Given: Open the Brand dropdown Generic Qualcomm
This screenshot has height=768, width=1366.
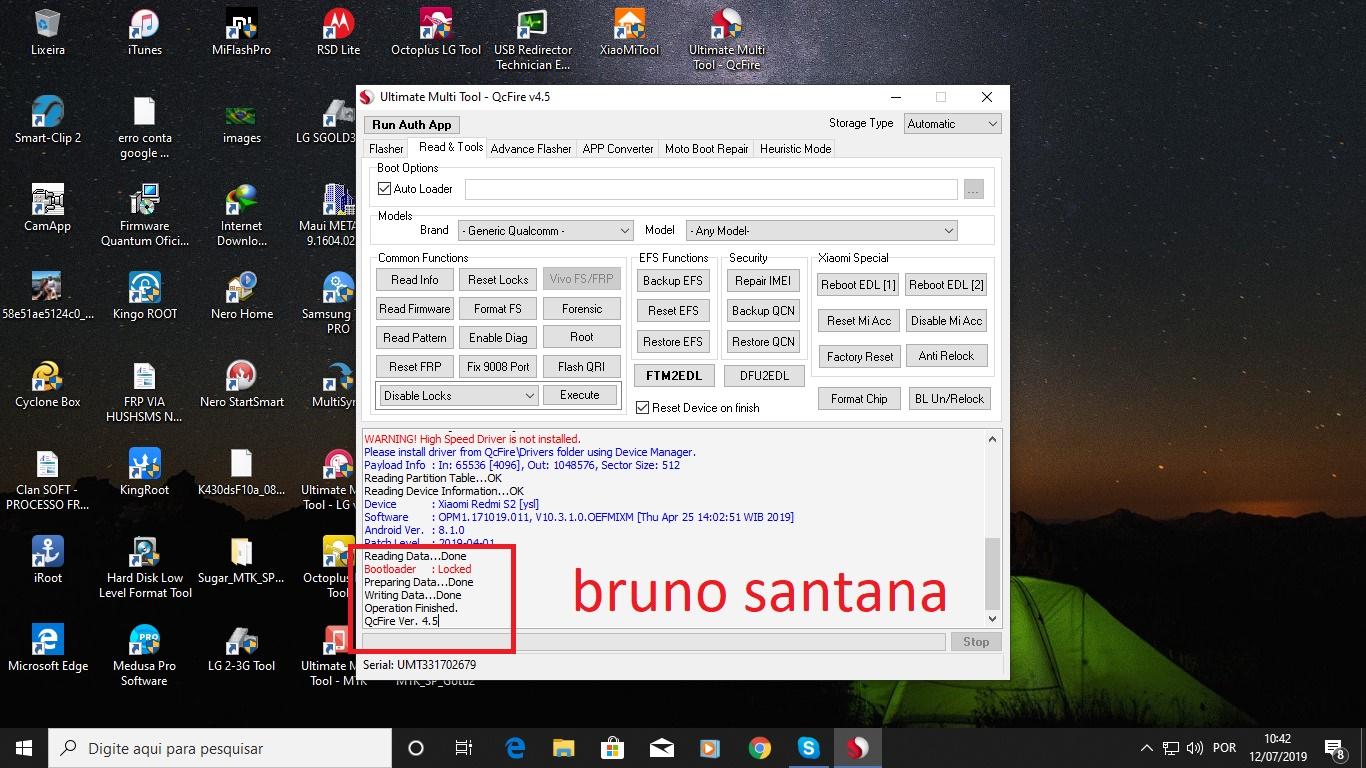Looking at the screenshot, I should pos(546,231).
